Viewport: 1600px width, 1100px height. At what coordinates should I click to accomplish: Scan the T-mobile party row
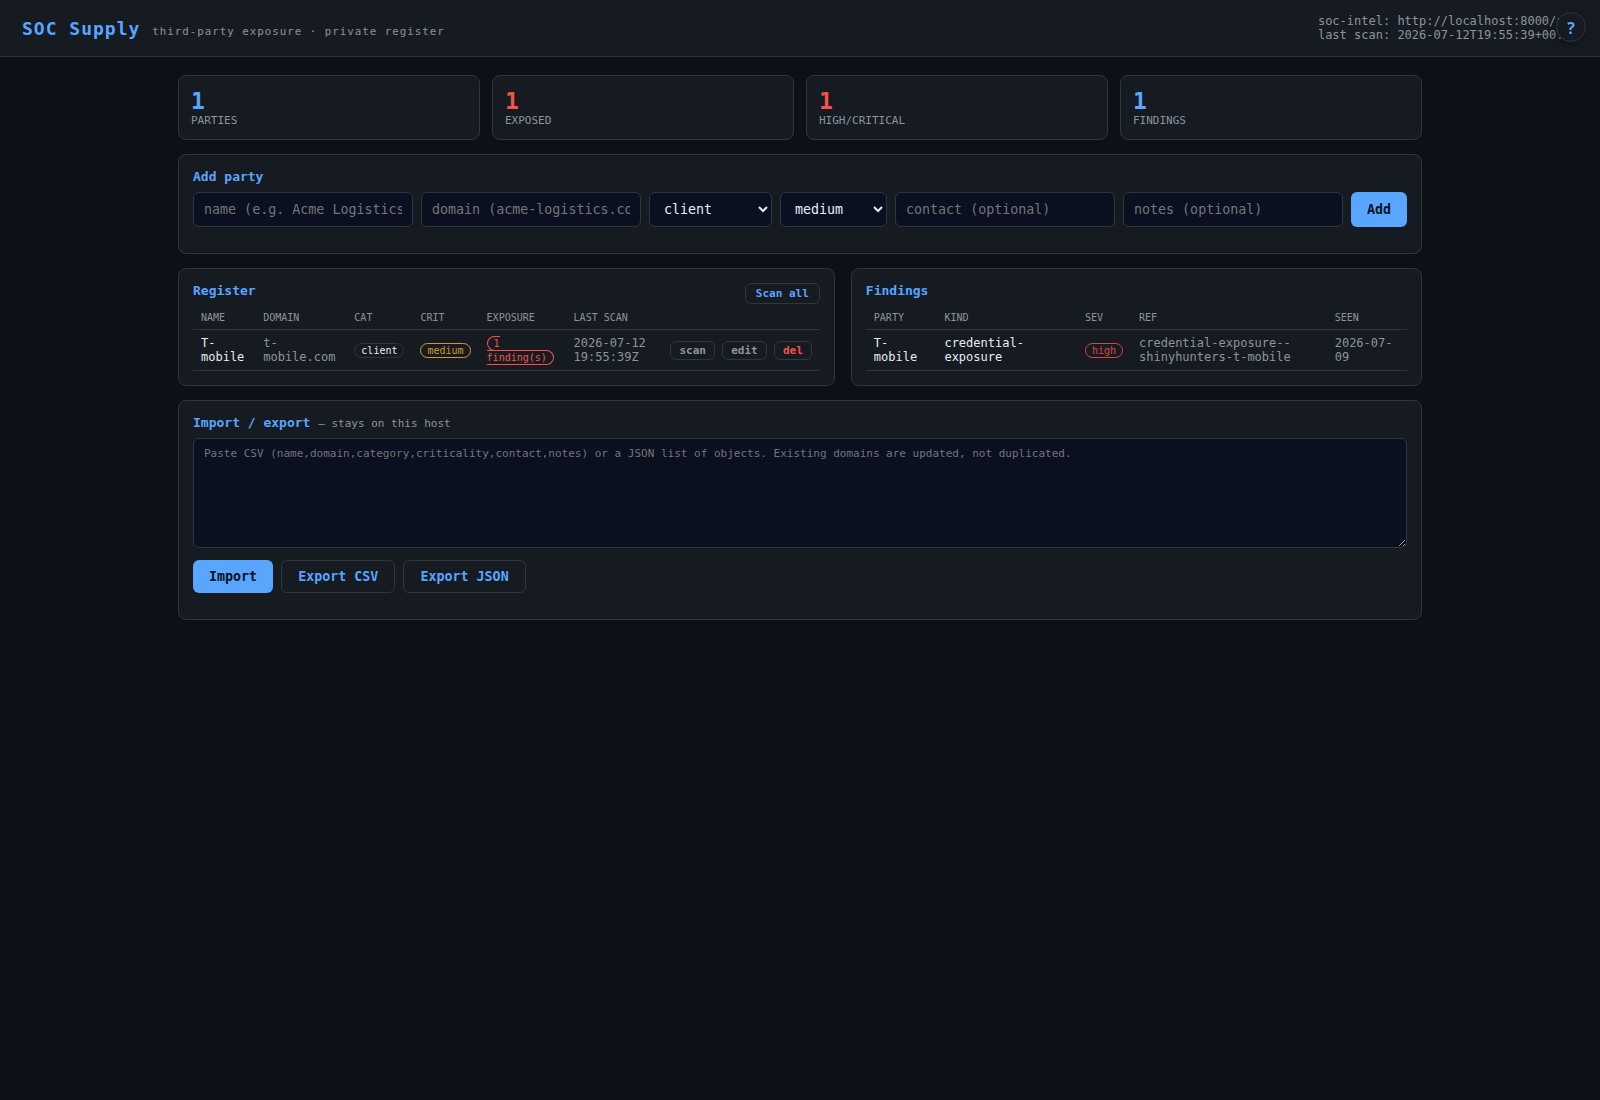coord(692,350)
